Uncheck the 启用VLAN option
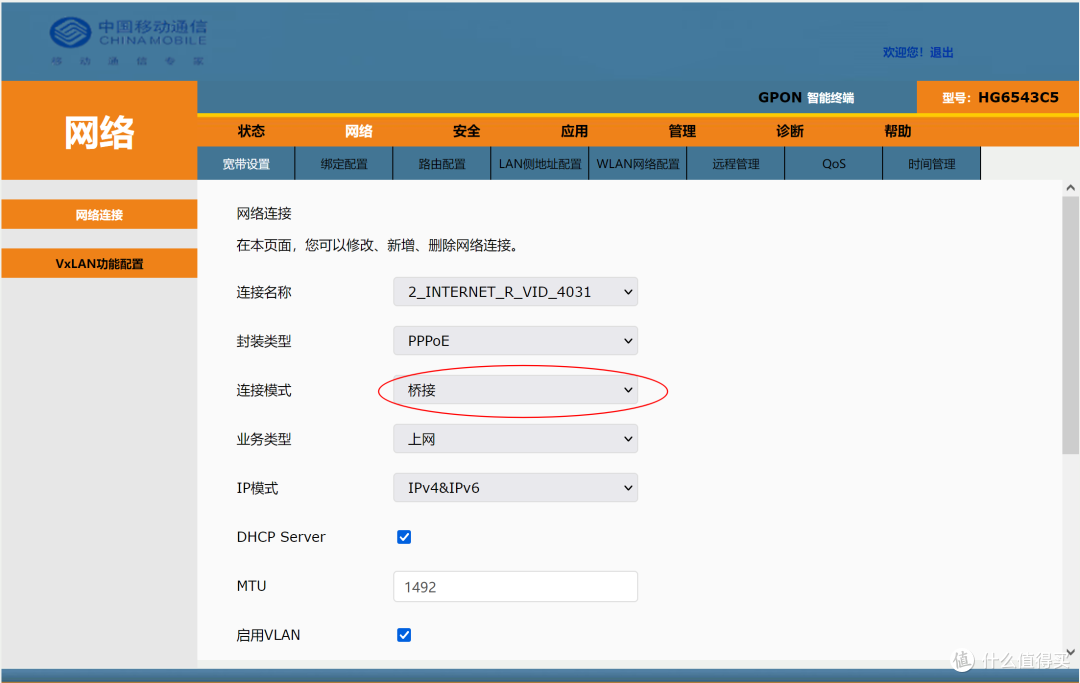The height and width of the screenshot is (683, 1080). 404,634
